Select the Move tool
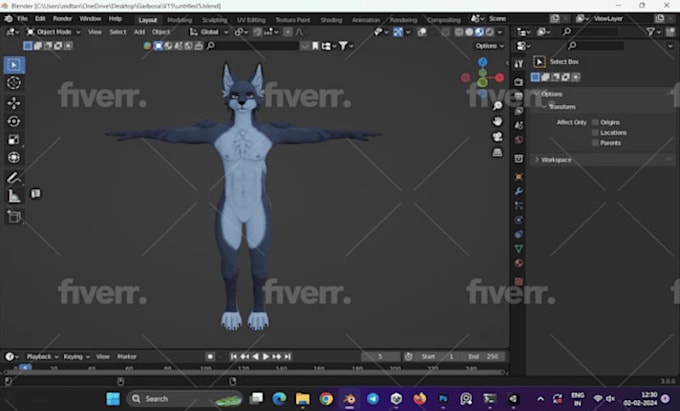Viewport: 680px width, 411px height. (x=14, y=103)
